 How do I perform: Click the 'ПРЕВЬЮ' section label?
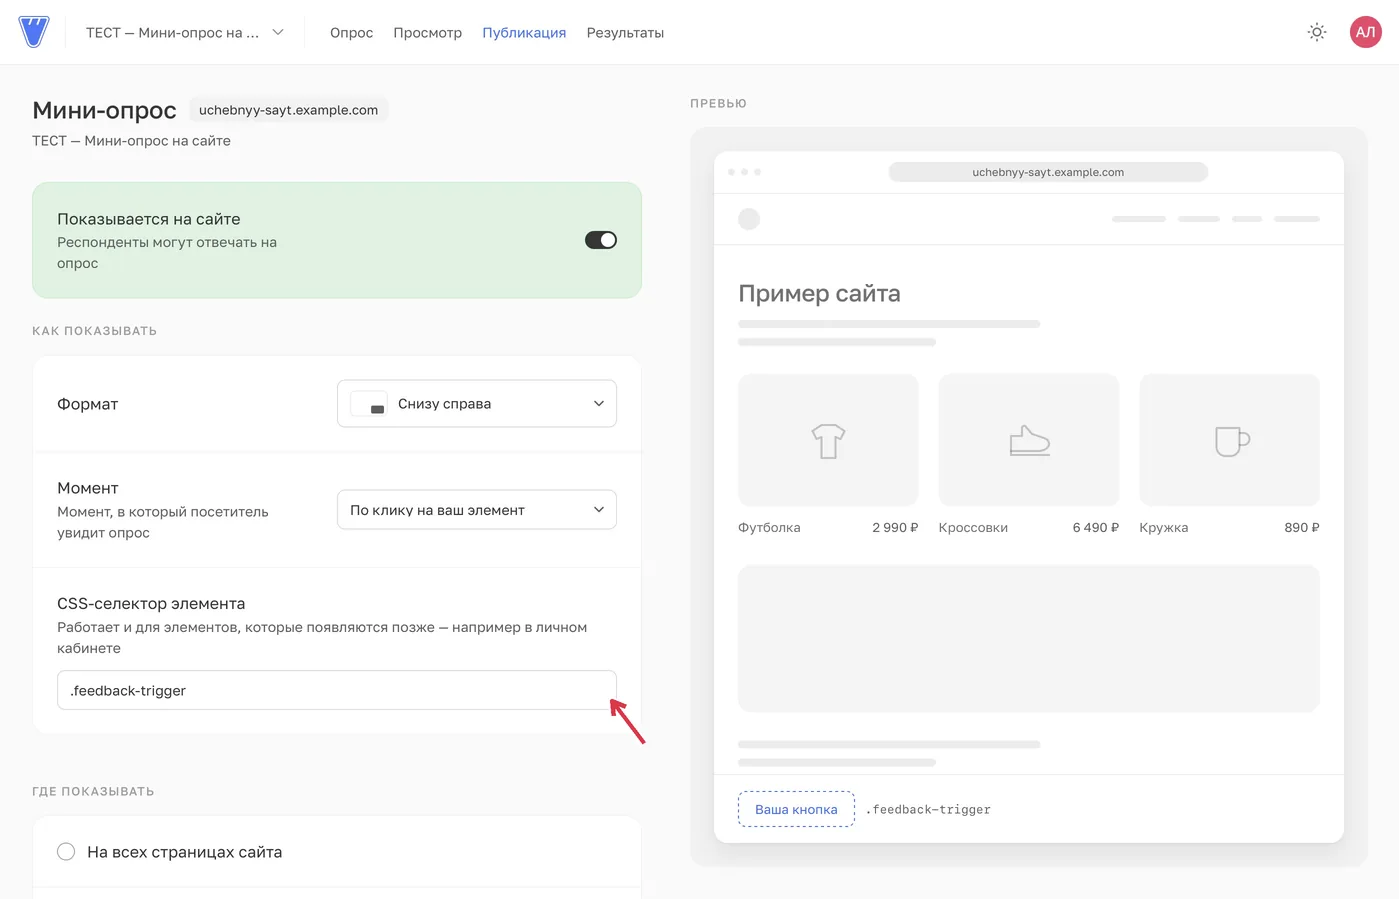pos(718,104)
